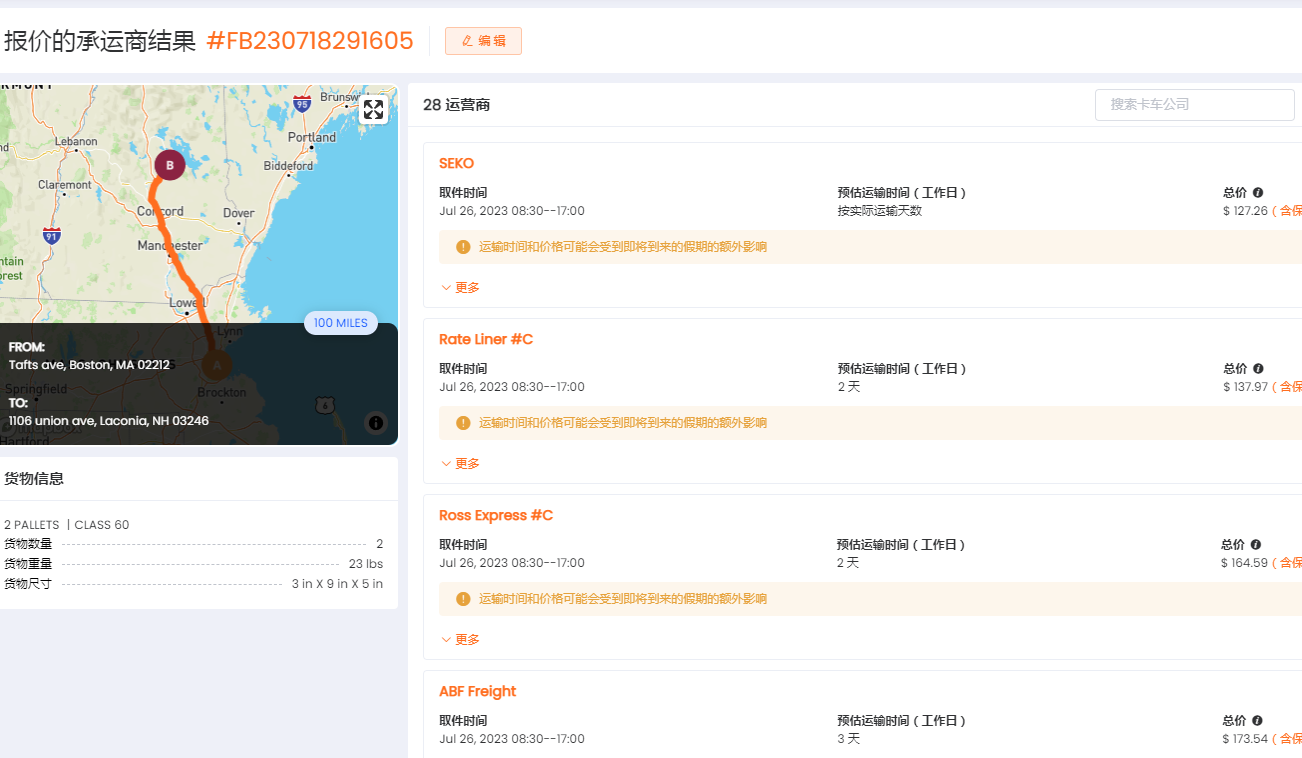Click the fullscreen map expand icon
Screen dimensions: 1302x758
(373, 110)
